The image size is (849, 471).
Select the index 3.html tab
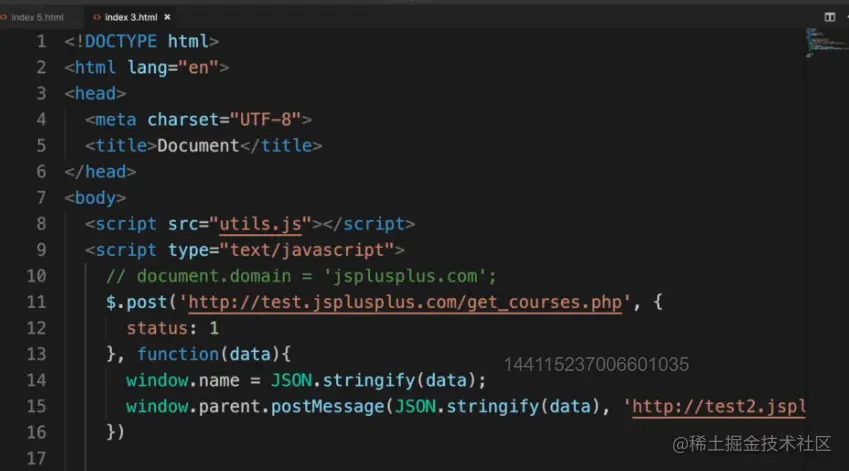pyautogui.click(x=132, y=17)
